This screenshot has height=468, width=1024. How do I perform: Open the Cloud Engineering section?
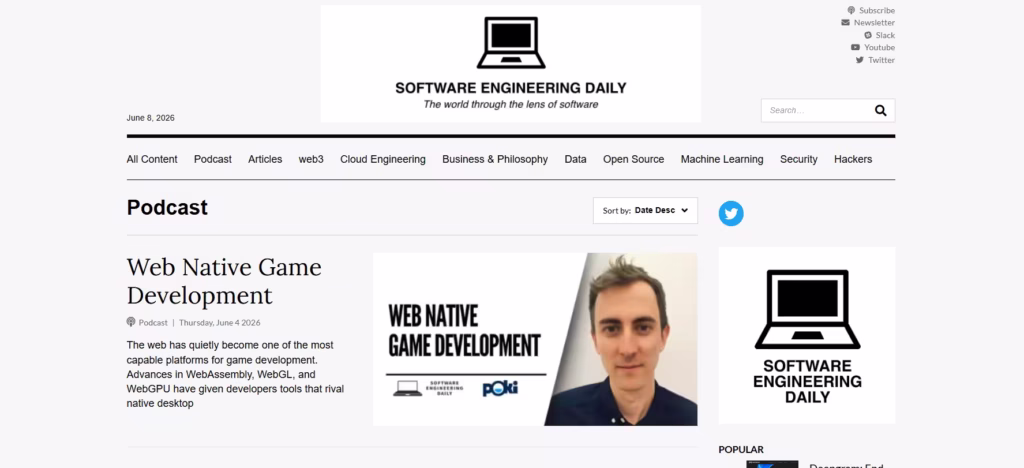click(x=383, y=159)
